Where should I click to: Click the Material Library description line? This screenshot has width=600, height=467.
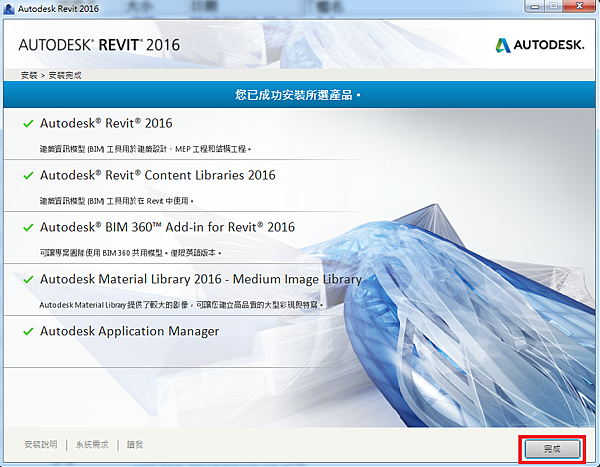(181, 305)
